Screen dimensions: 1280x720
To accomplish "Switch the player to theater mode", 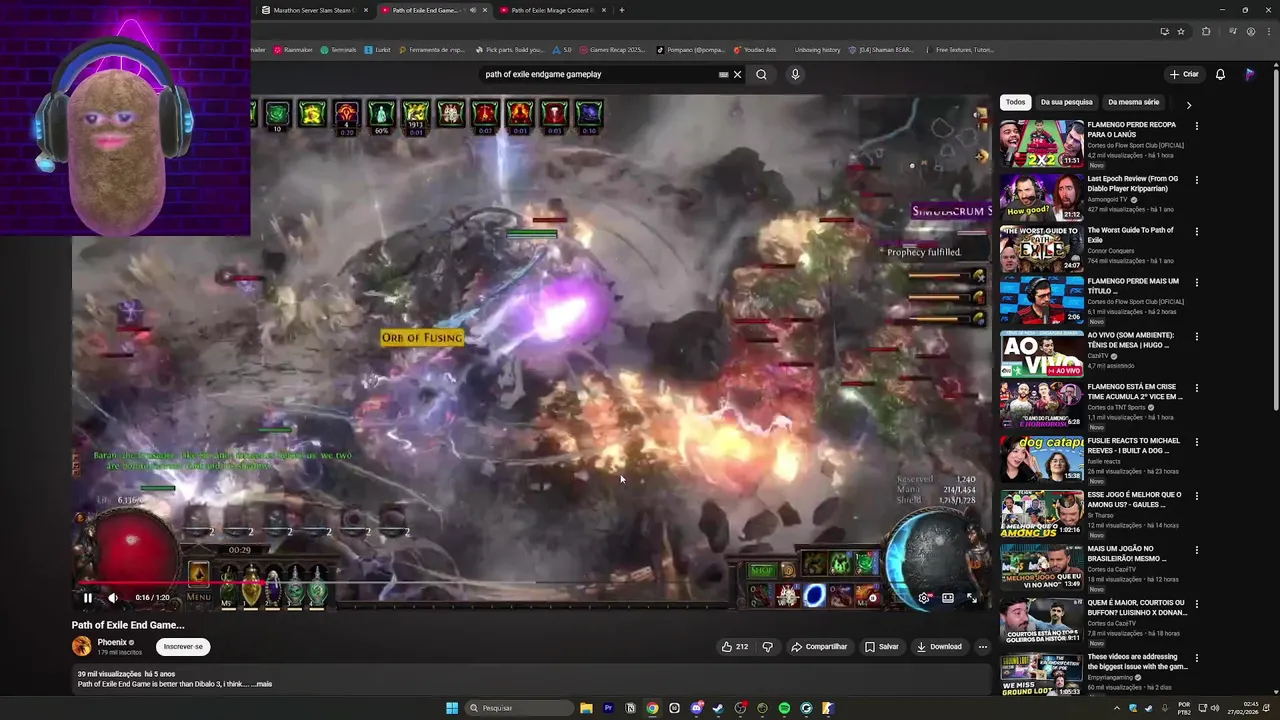I will click(x=948, y=598).
